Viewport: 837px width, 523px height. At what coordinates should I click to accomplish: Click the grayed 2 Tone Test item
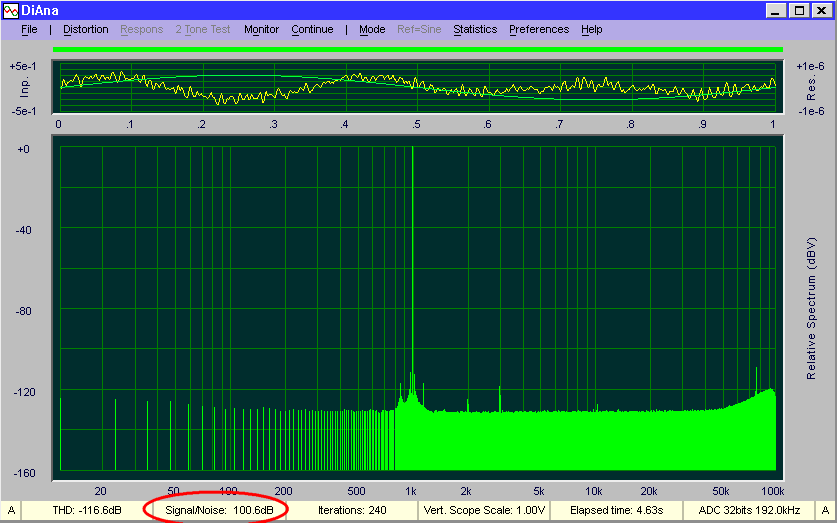(x=203, y=29)
